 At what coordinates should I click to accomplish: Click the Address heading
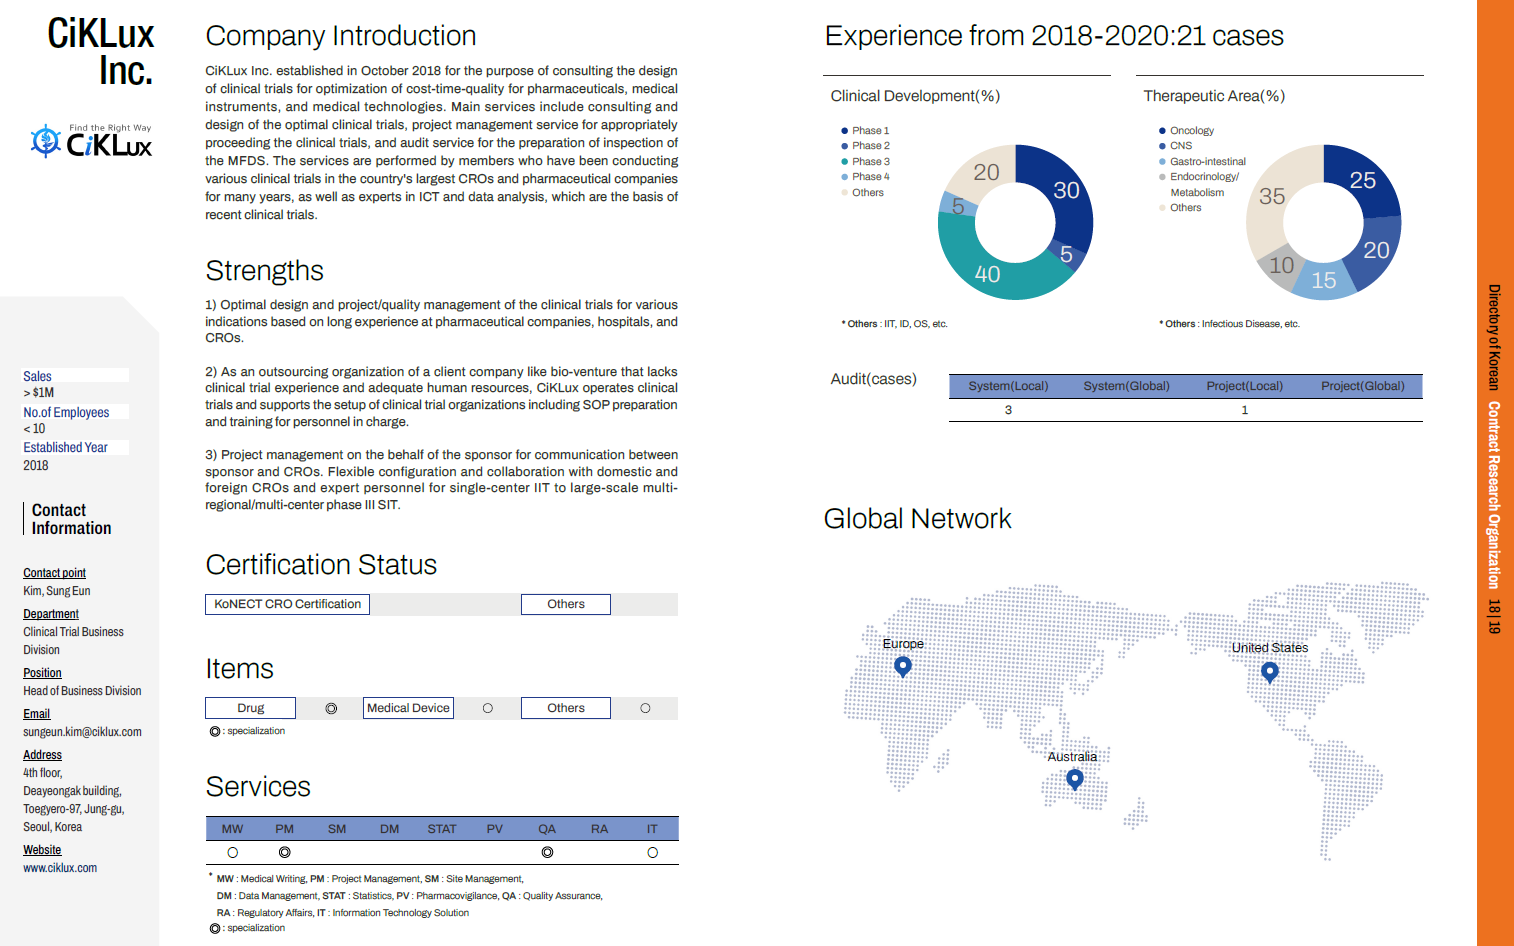click(x=42, y=755)
